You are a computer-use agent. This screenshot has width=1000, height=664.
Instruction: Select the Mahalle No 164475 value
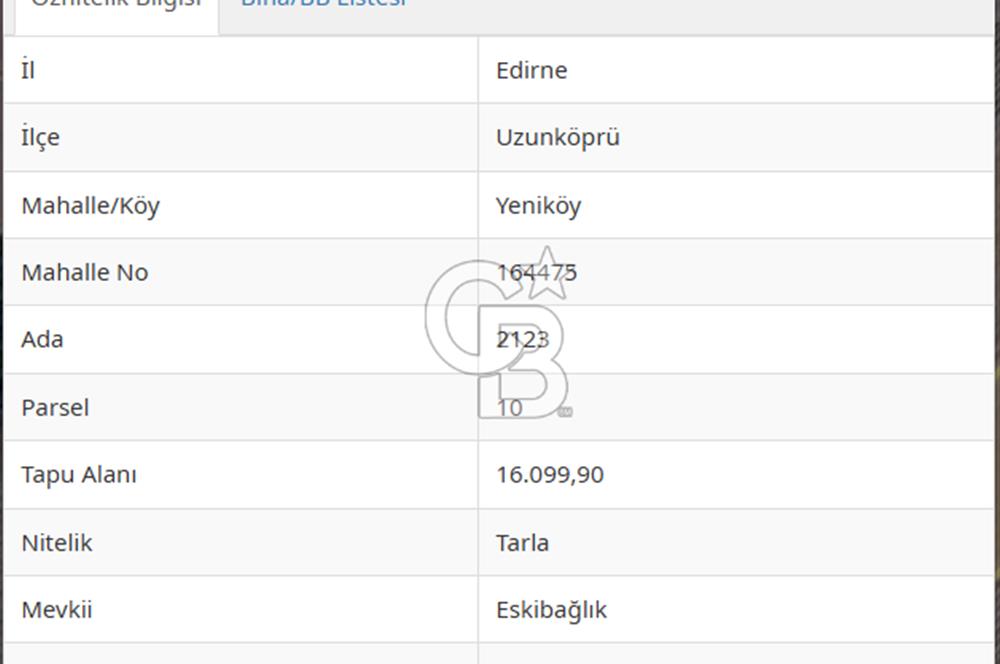pyautogui.click(x=537, y=272)
